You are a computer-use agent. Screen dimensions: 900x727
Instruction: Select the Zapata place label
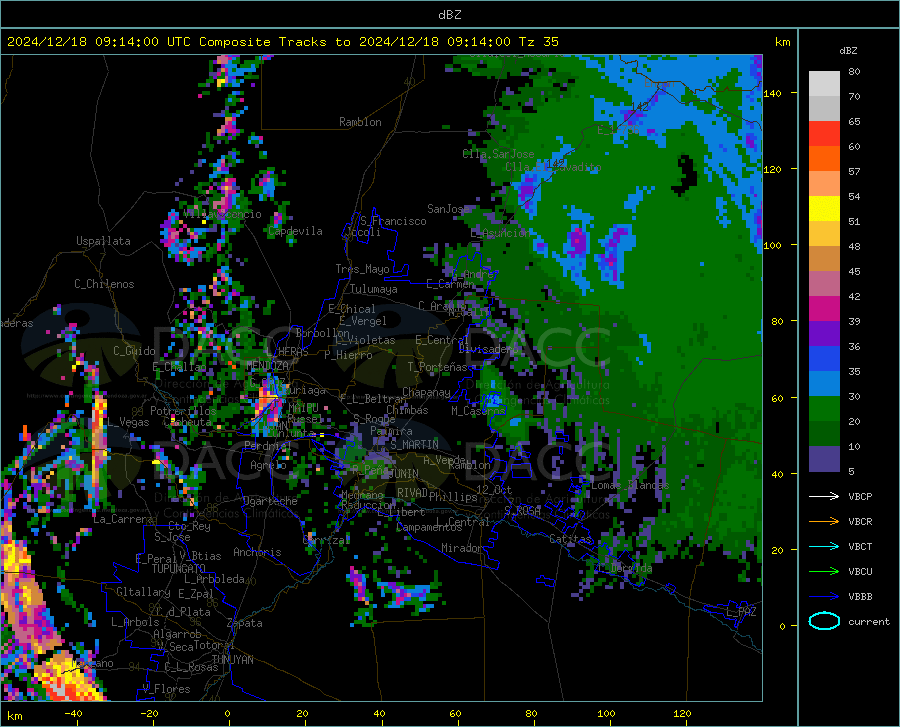tap(245, 623)
